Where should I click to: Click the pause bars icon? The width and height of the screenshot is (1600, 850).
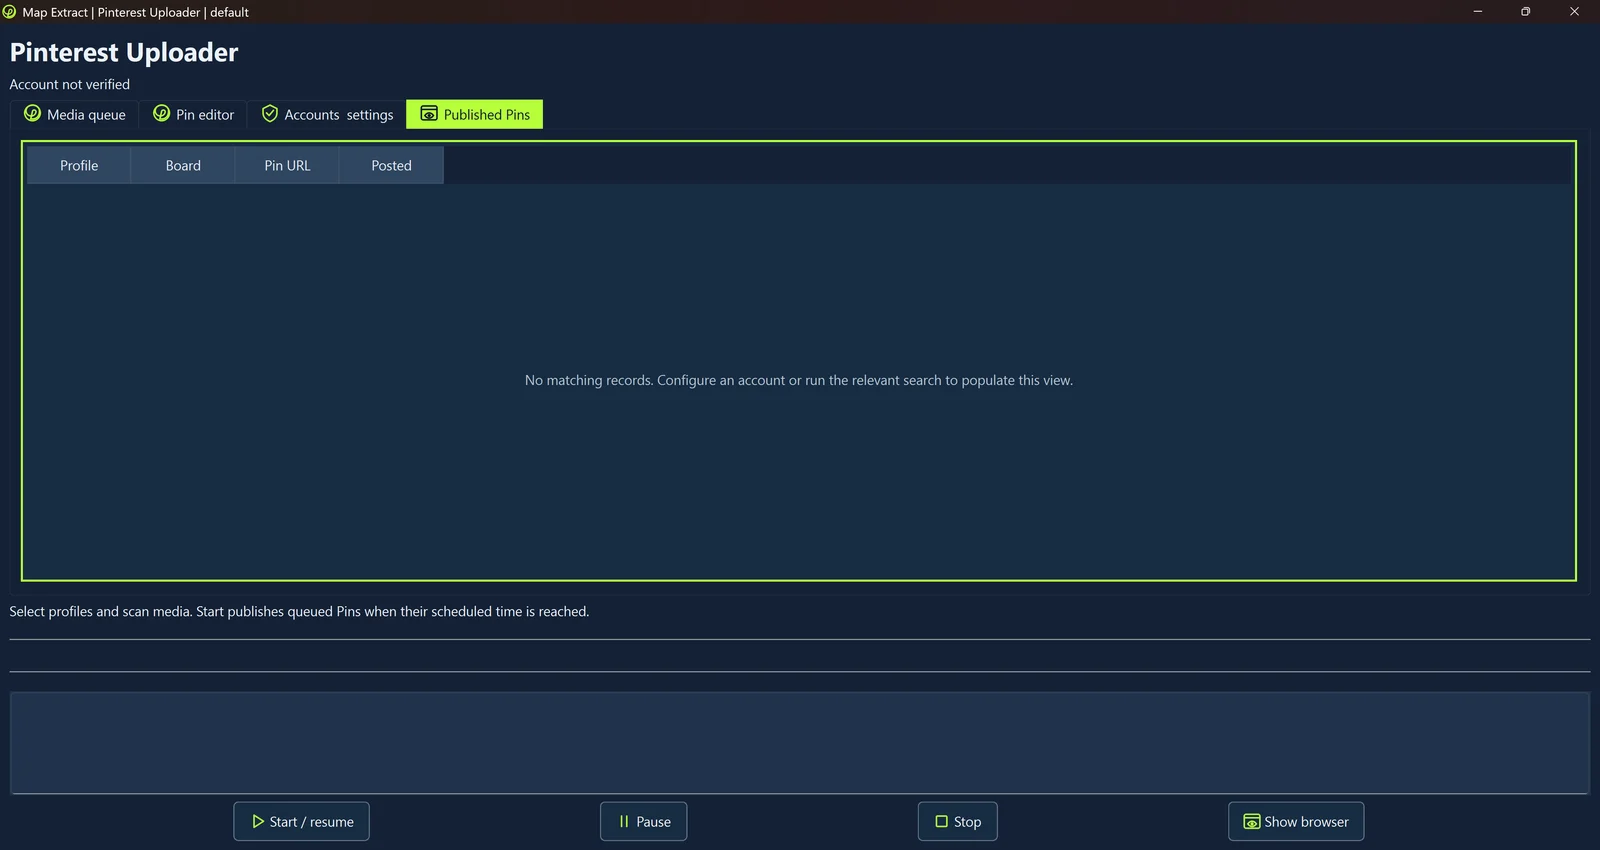624,821
